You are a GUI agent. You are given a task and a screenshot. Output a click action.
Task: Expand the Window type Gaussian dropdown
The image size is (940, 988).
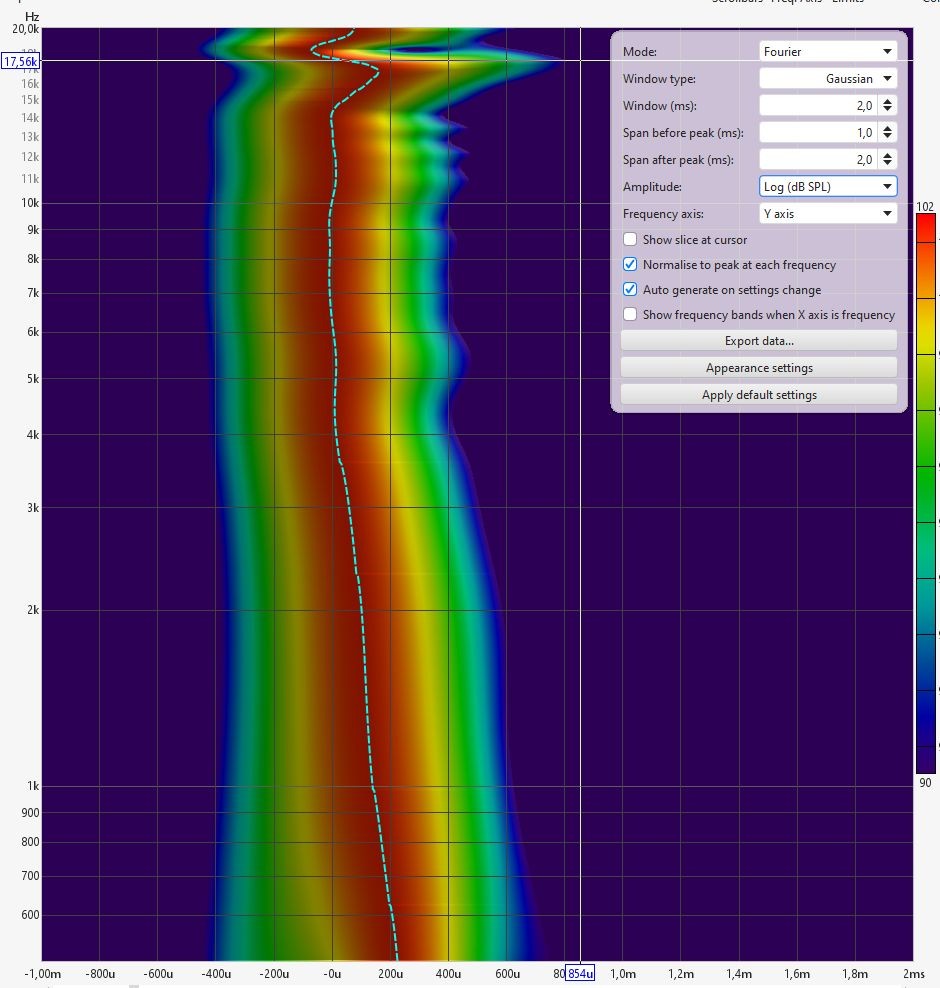pyautogui.click(x=828, y=79)
